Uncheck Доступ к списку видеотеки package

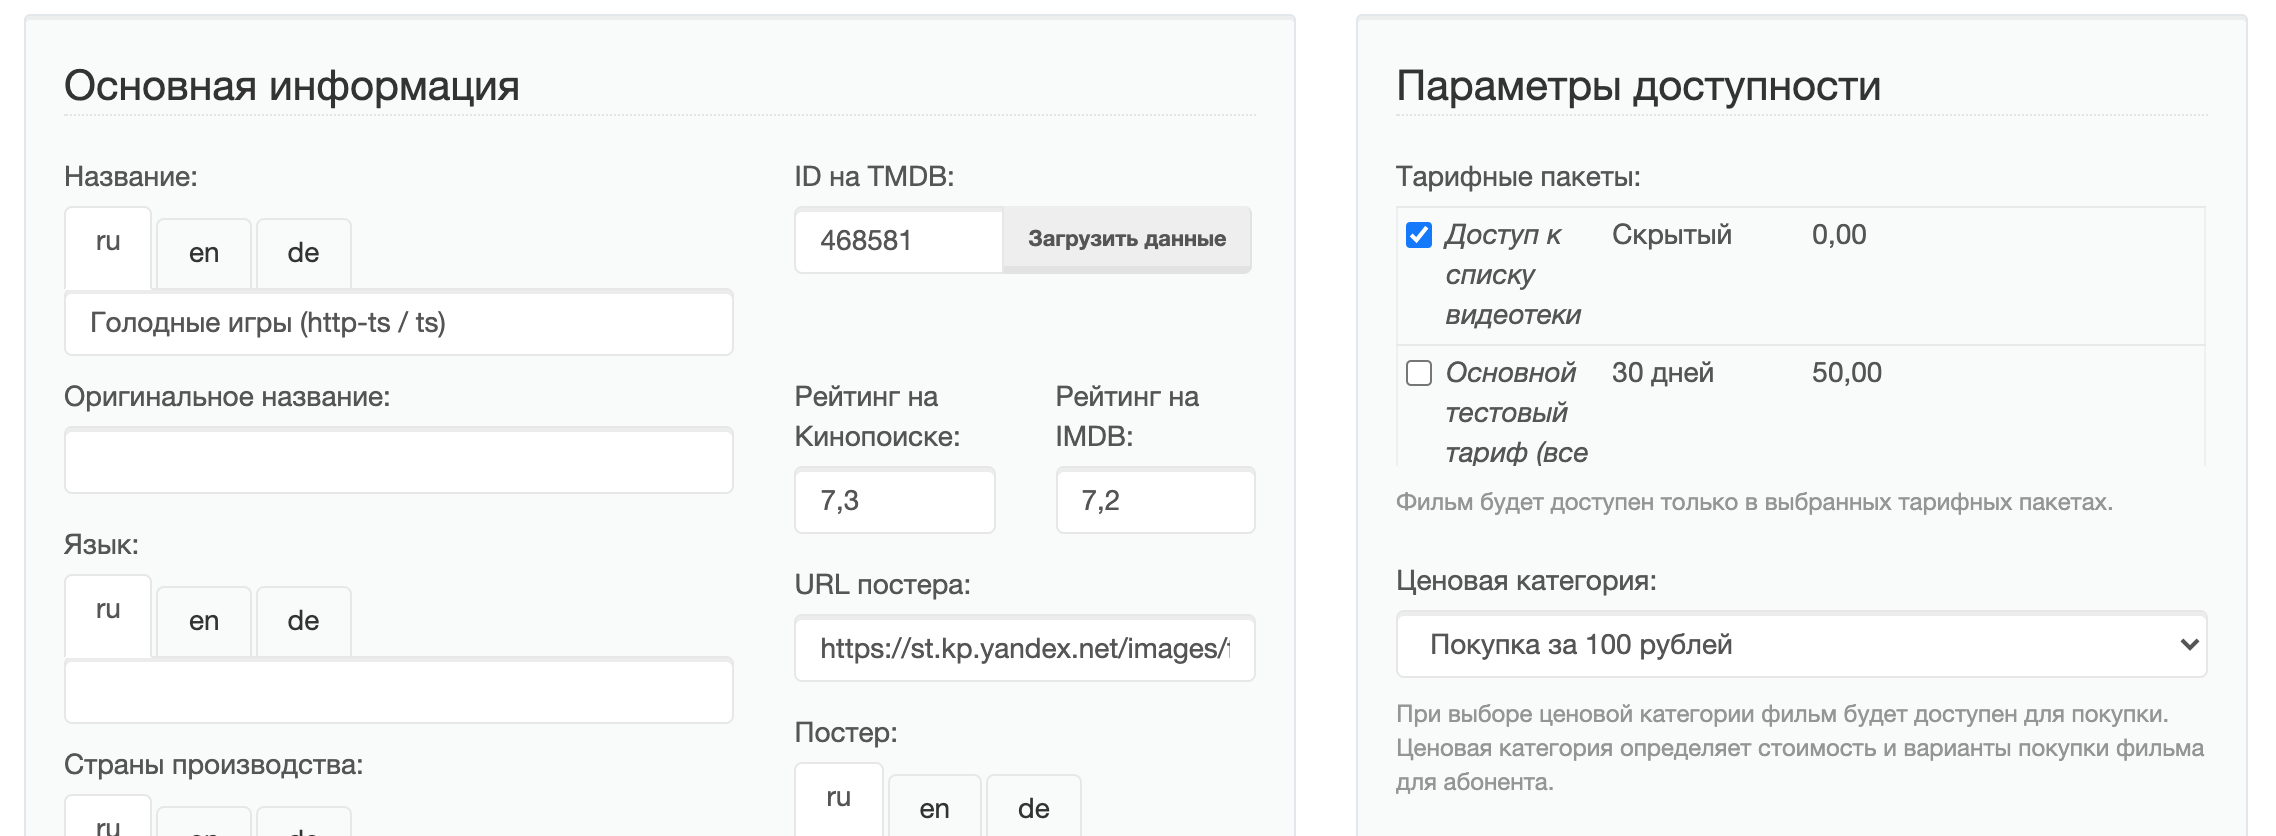pyautogui.click(x=1419, y=235)
